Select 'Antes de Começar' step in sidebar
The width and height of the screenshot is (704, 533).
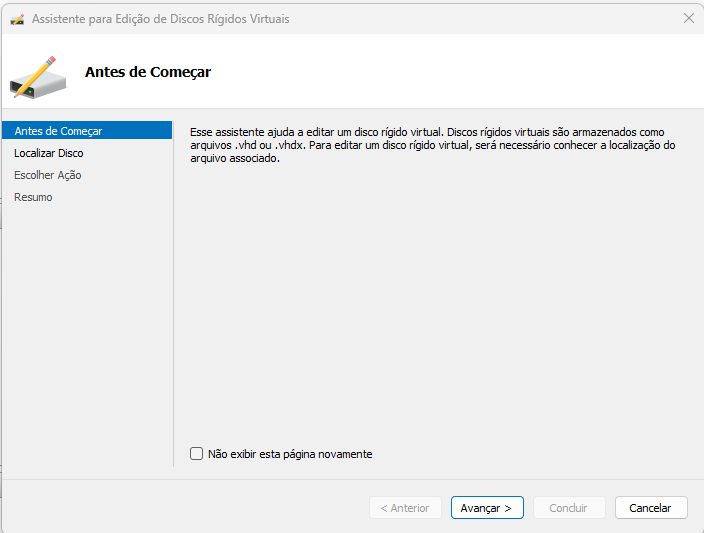click(x=58, y=131)
